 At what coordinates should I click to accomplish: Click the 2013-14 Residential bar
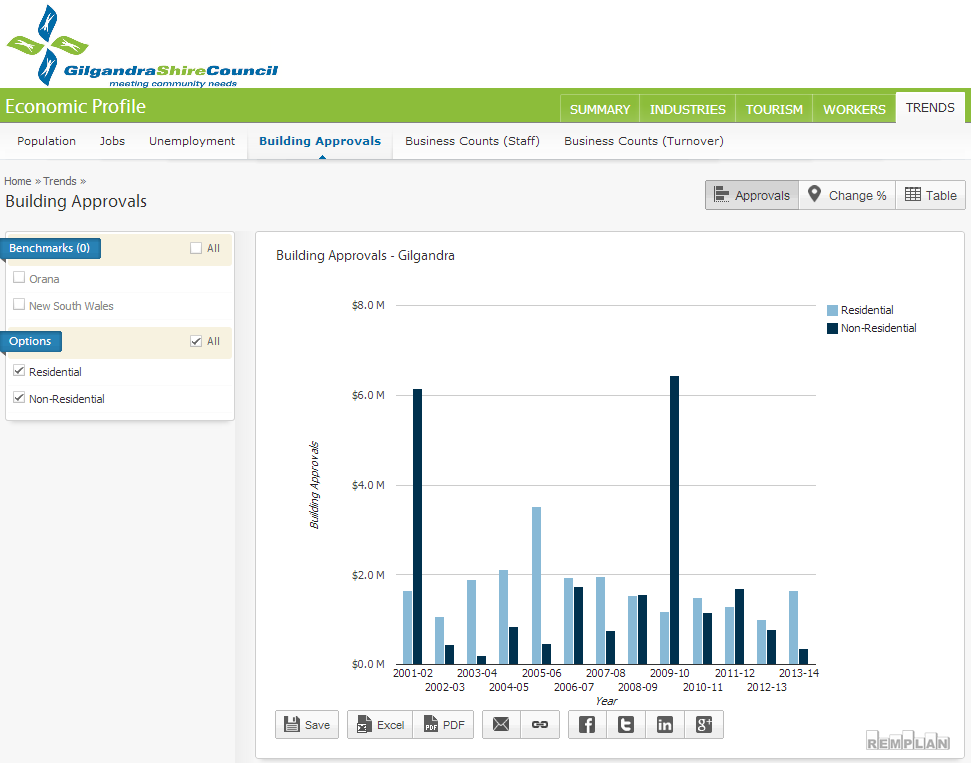pyautogui.click(x=793, y=628)
